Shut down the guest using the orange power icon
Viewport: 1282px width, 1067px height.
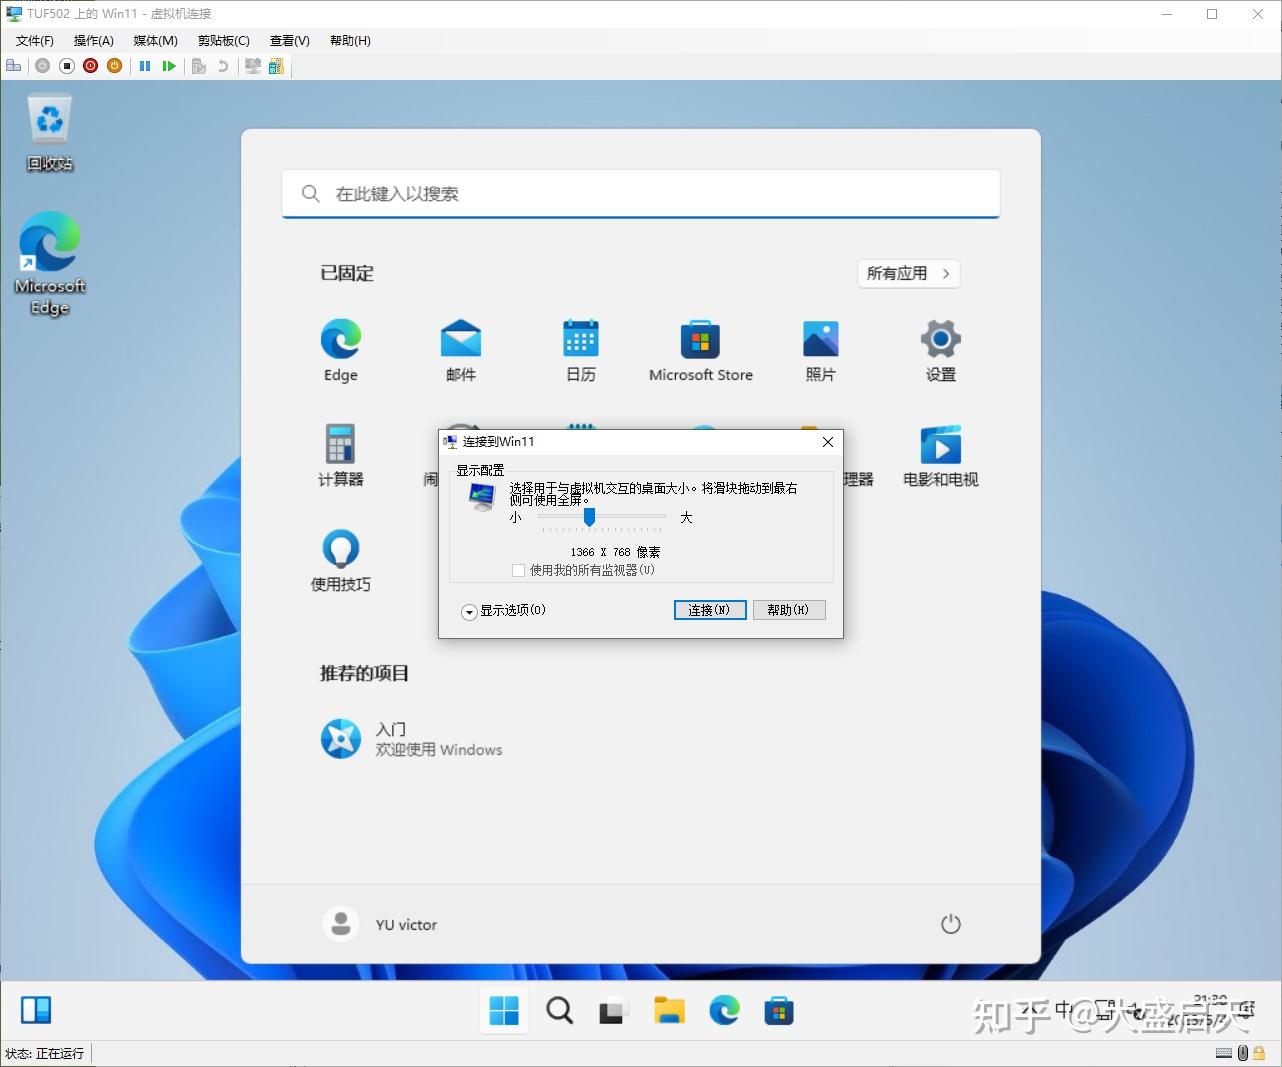[x=115, y=66]
